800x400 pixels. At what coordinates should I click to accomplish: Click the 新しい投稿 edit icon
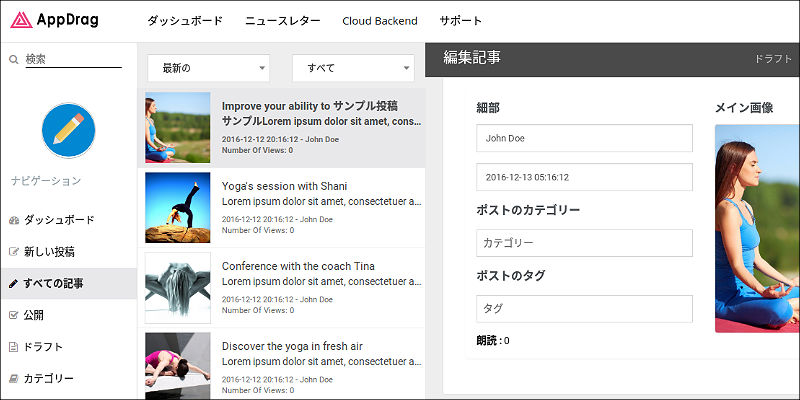point(13,252)
